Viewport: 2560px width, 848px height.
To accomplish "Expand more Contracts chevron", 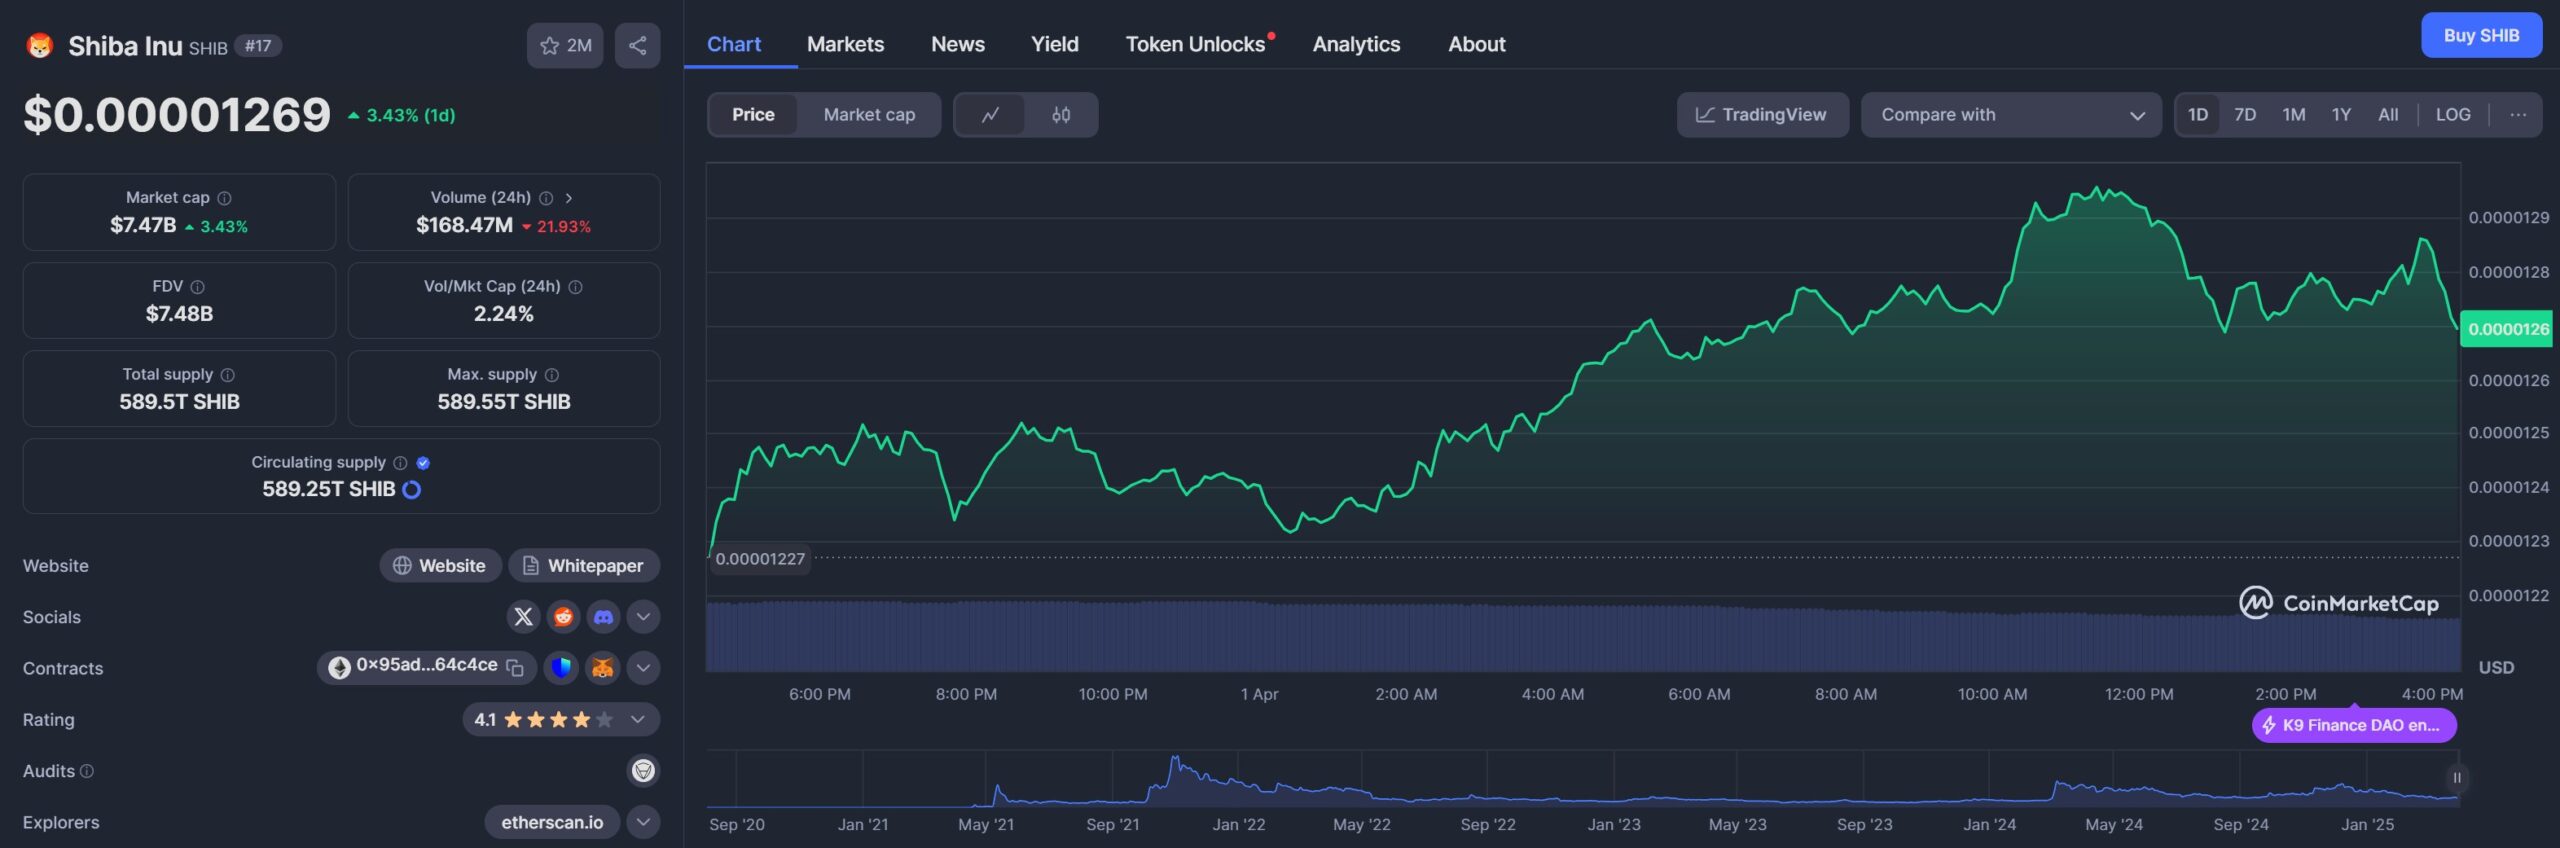I will tap(643, 668).
